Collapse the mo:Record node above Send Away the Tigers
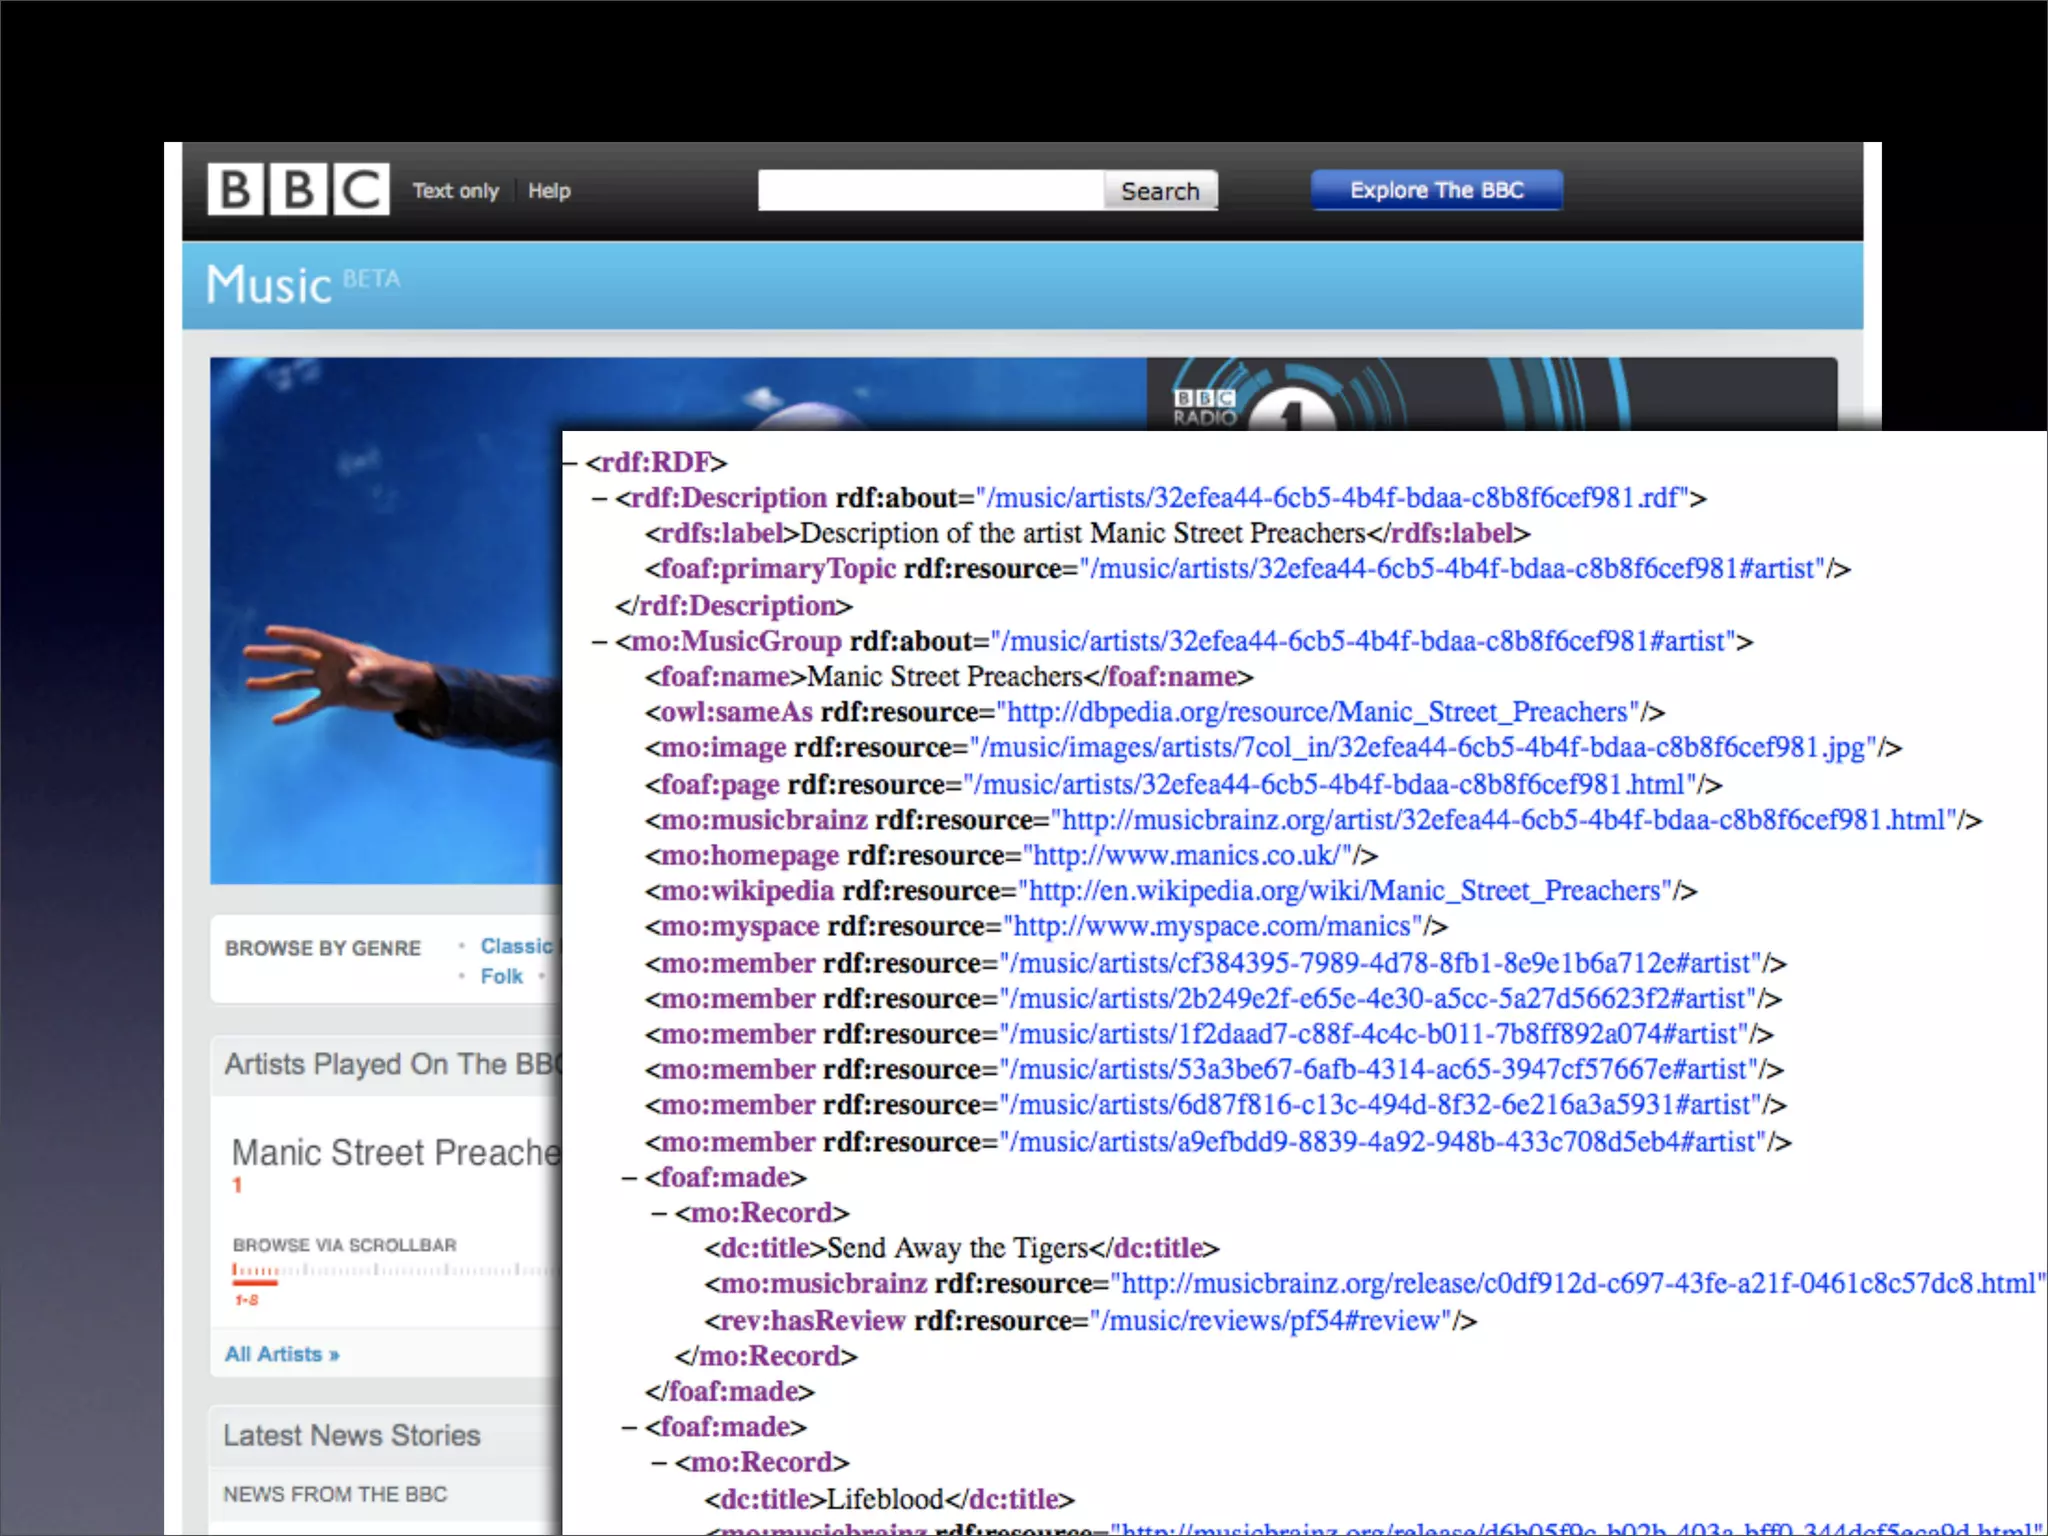Screen dimensions: 2048x1536 [659, 1213]
